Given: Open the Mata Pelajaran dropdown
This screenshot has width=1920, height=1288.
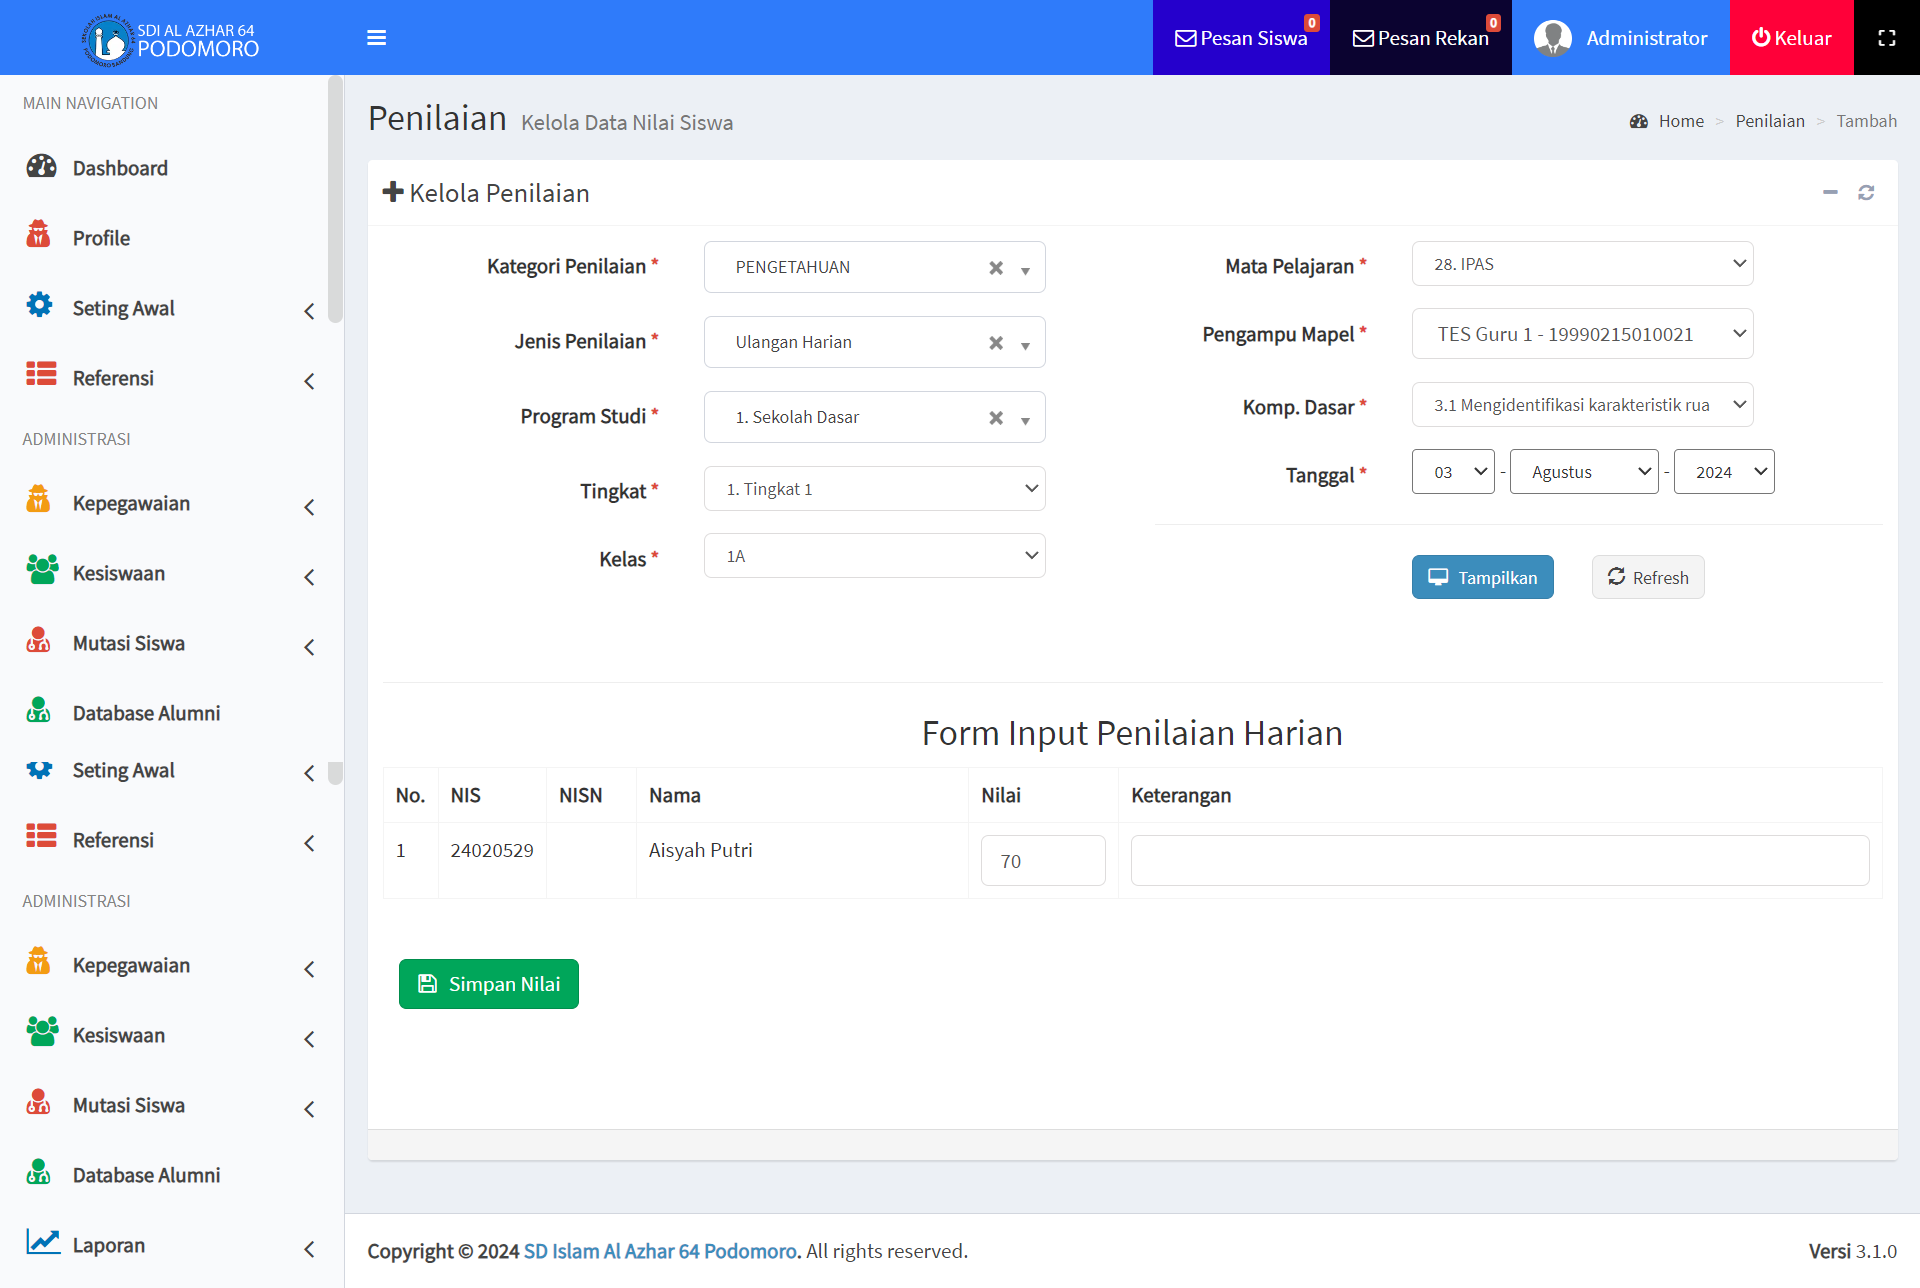Looking at the screenshot, I should tap(1581, 264).
